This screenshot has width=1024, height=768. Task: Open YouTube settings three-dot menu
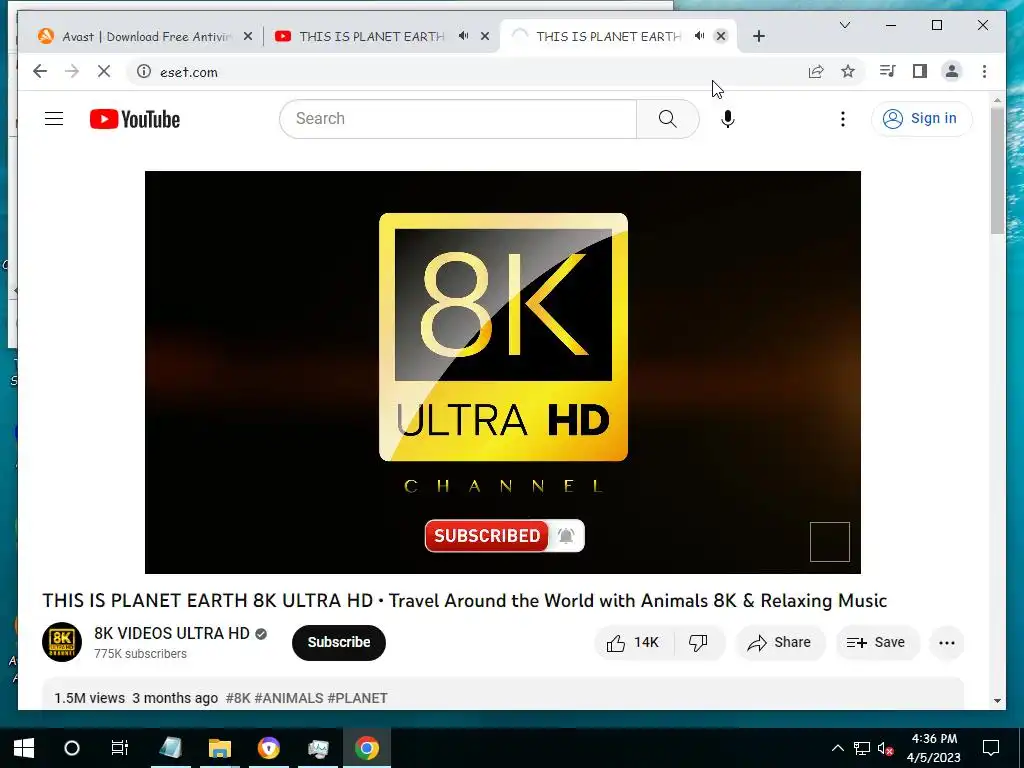tap(842, 118)
